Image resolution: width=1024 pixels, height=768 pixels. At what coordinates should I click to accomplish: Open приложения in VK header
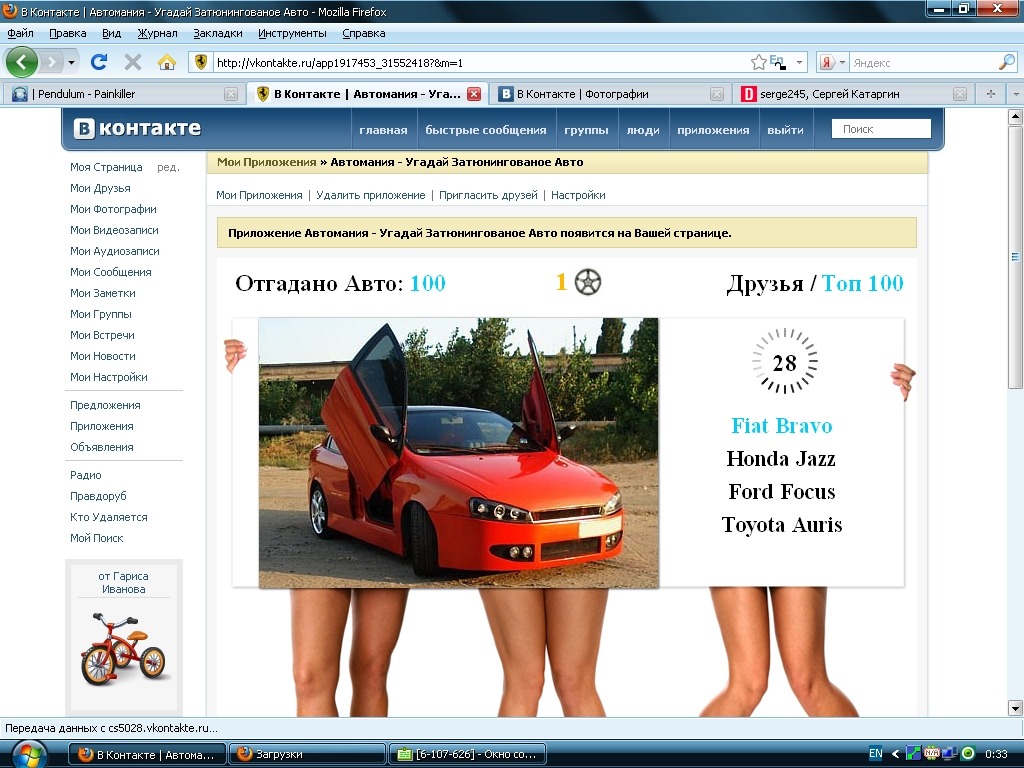(713, 130)
